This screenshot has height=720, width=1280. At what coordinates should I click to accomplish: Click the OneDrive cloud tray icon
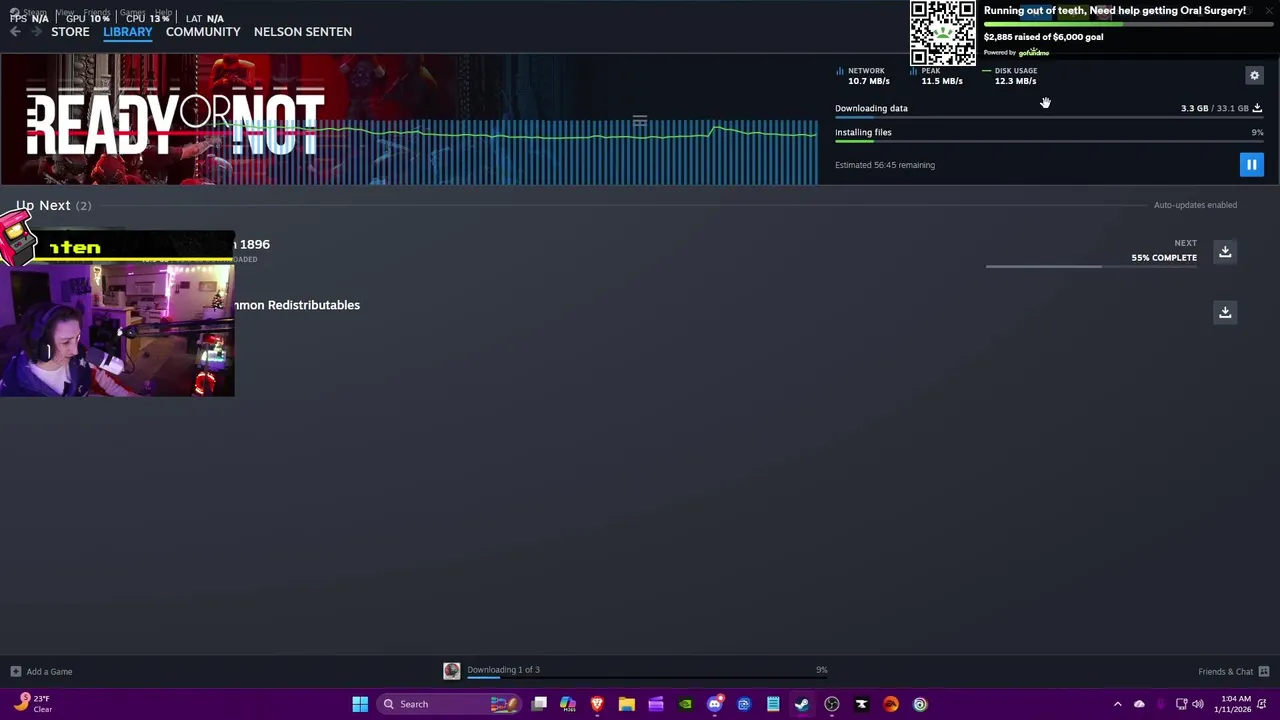pos(1139,704)
